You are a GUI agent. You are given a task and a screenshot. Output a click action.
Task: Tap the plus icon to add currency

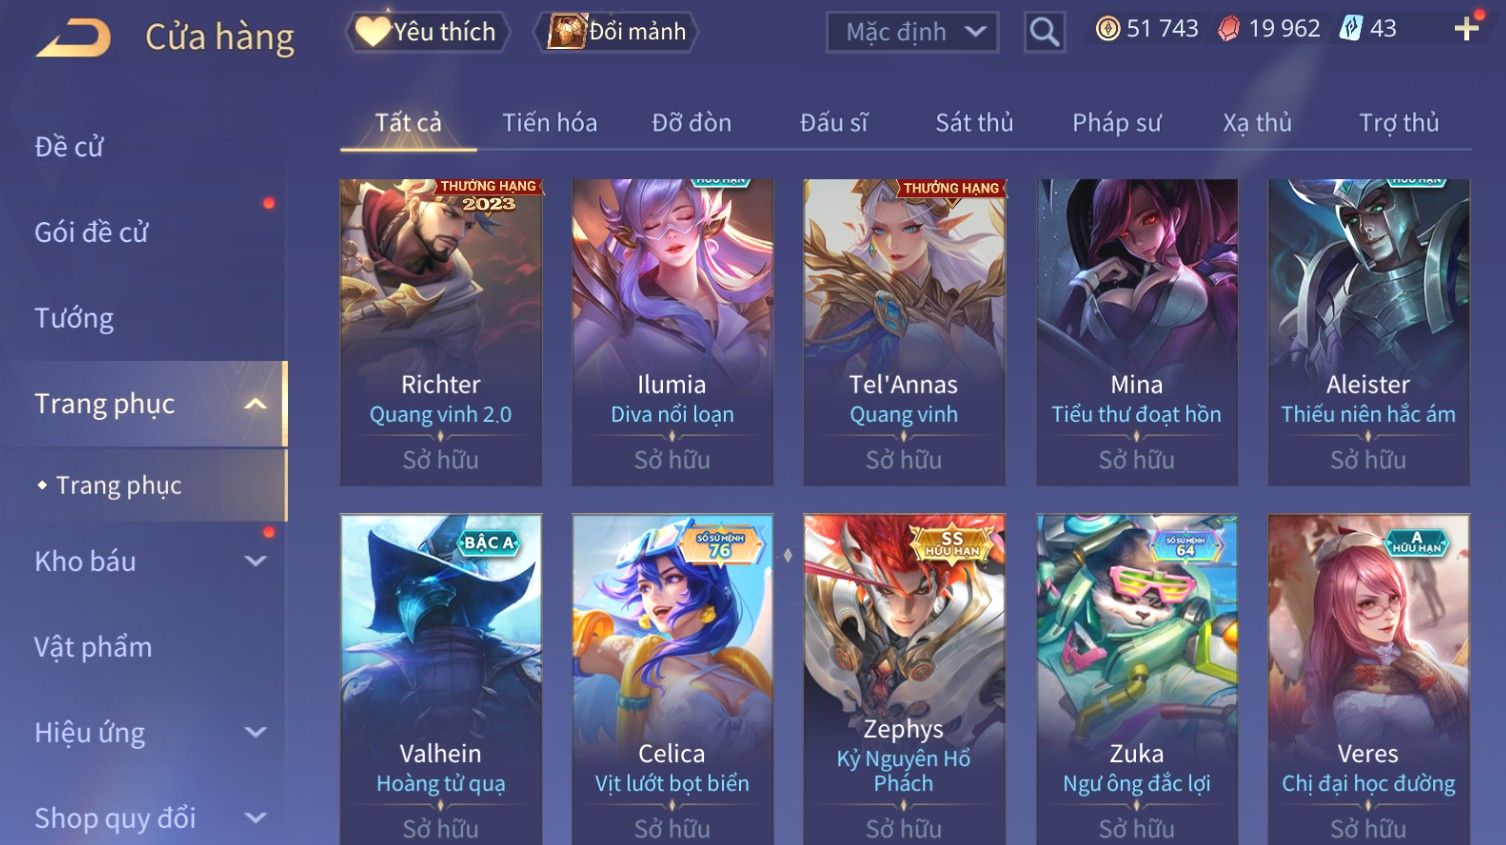click(x=1466, y=29)
